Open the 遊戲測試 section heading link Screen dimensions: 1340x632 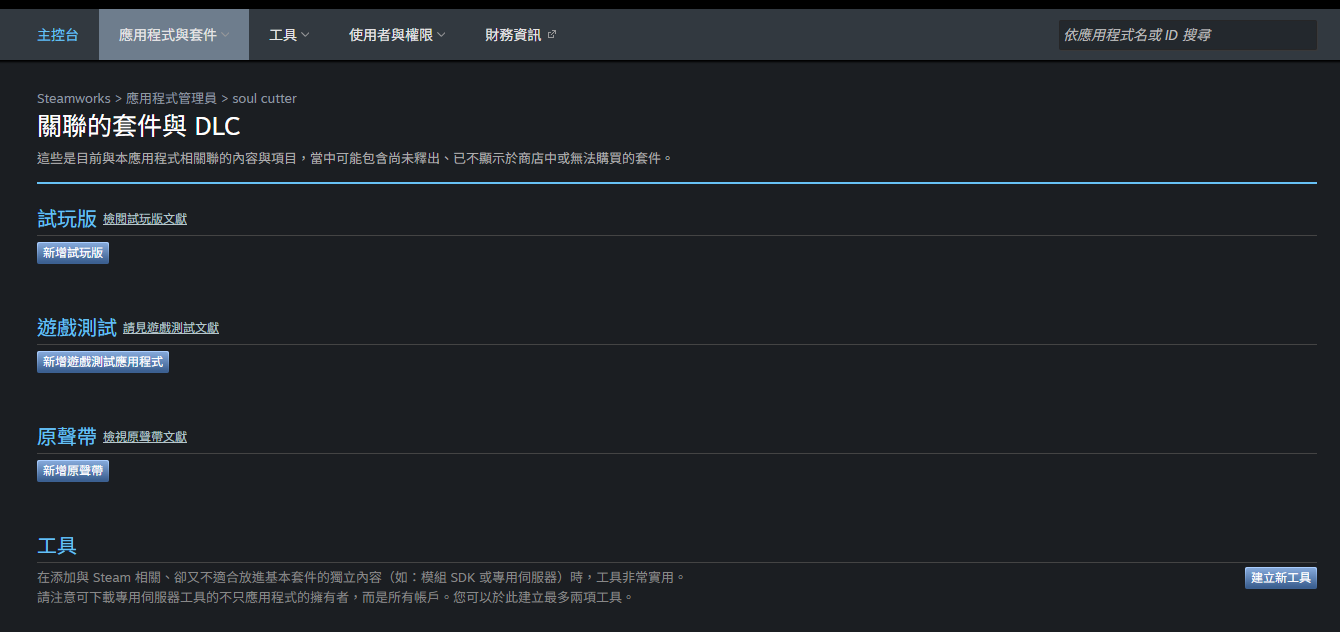click(77, 325)
